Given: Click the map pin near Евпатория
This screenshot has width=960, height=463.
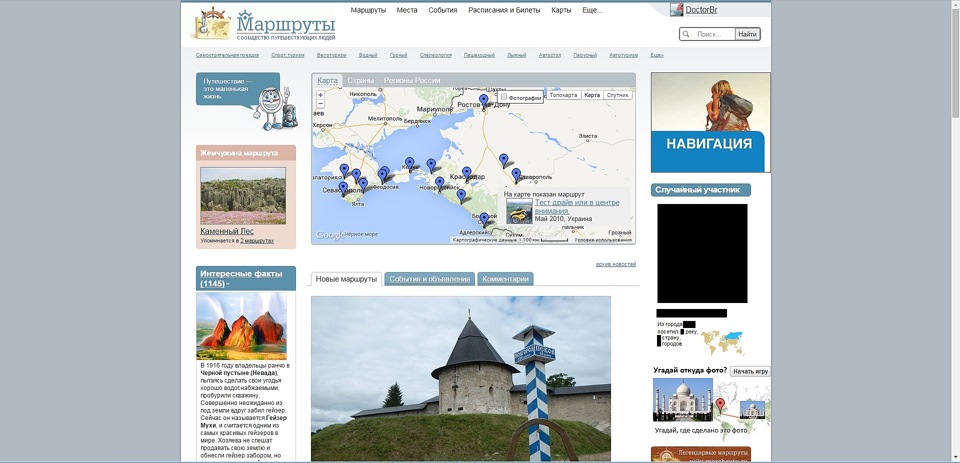Looking at the screenshot, I should point(344,170).
